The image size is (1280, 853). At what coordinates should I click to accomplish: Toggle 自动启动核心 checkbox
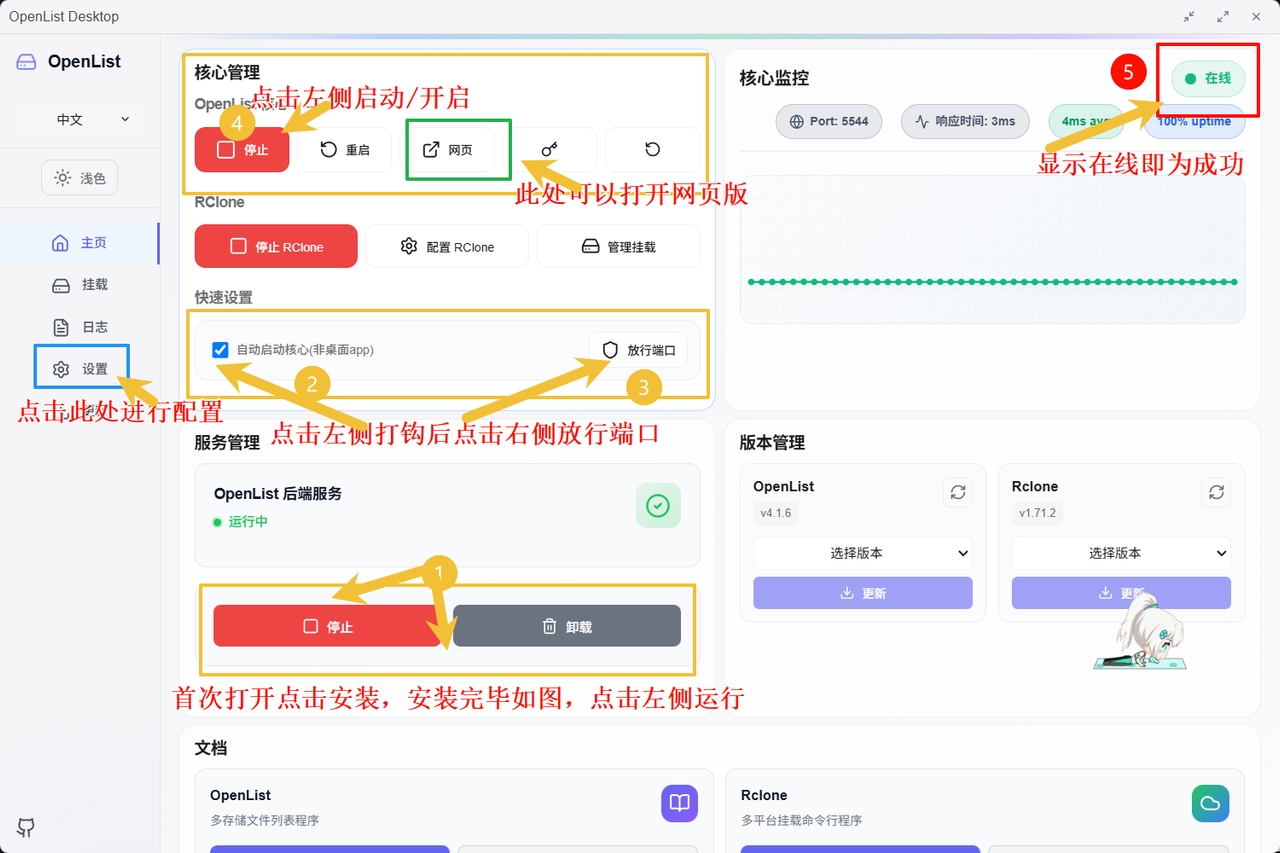(x=220, y=350)
